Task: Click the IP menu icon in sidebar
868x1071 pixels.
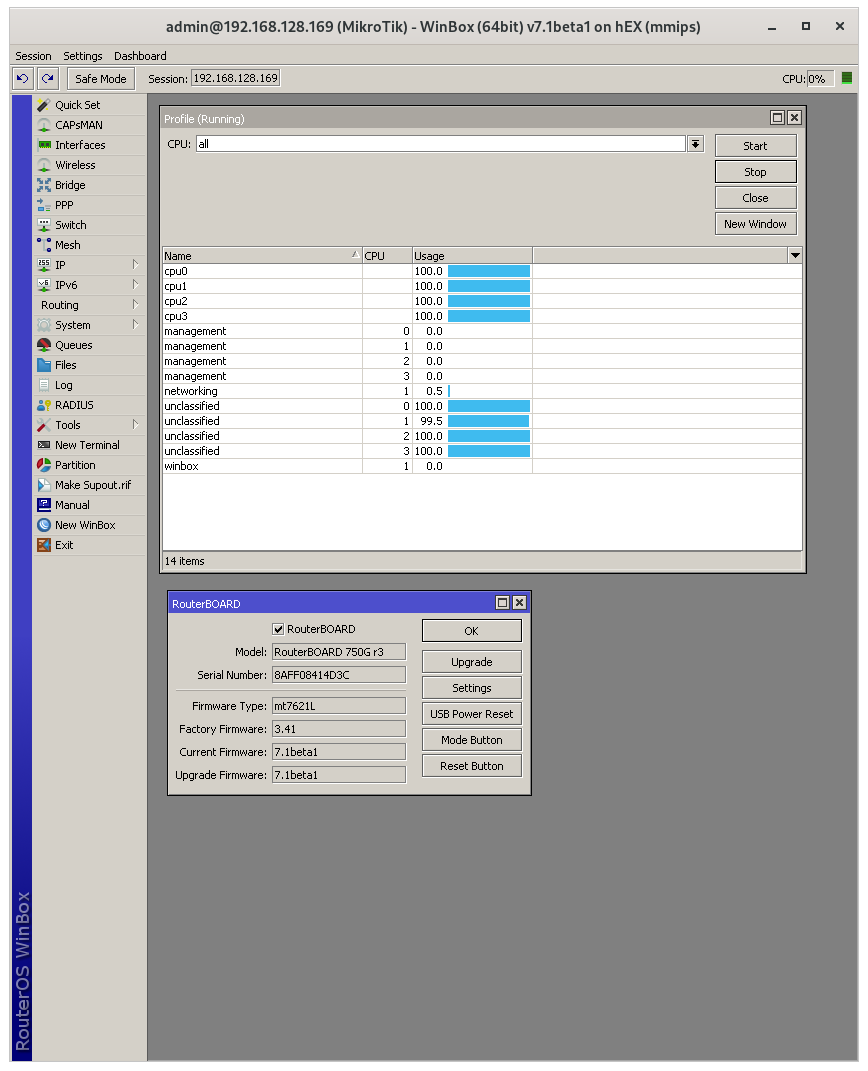Action: (44, 265)
